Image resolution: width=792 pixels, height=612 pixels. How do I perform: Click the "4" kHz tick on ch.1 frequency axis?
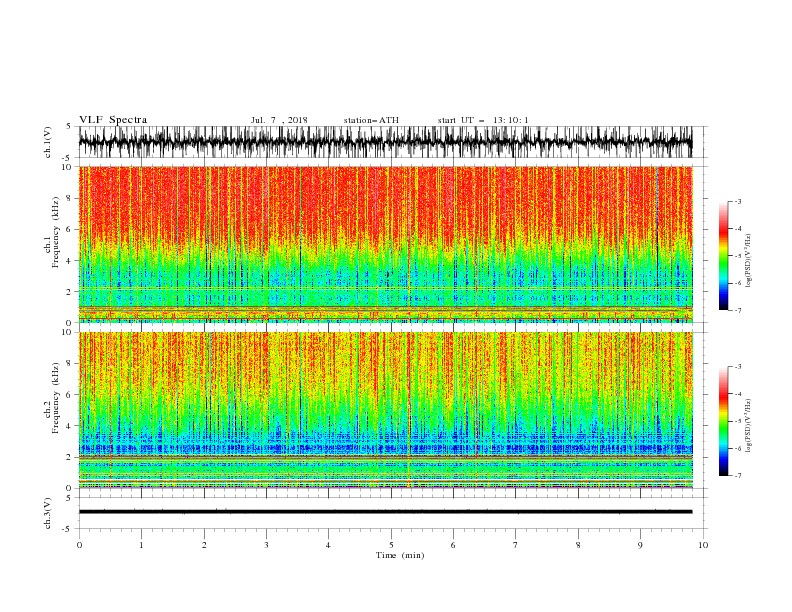pos(69,261)
